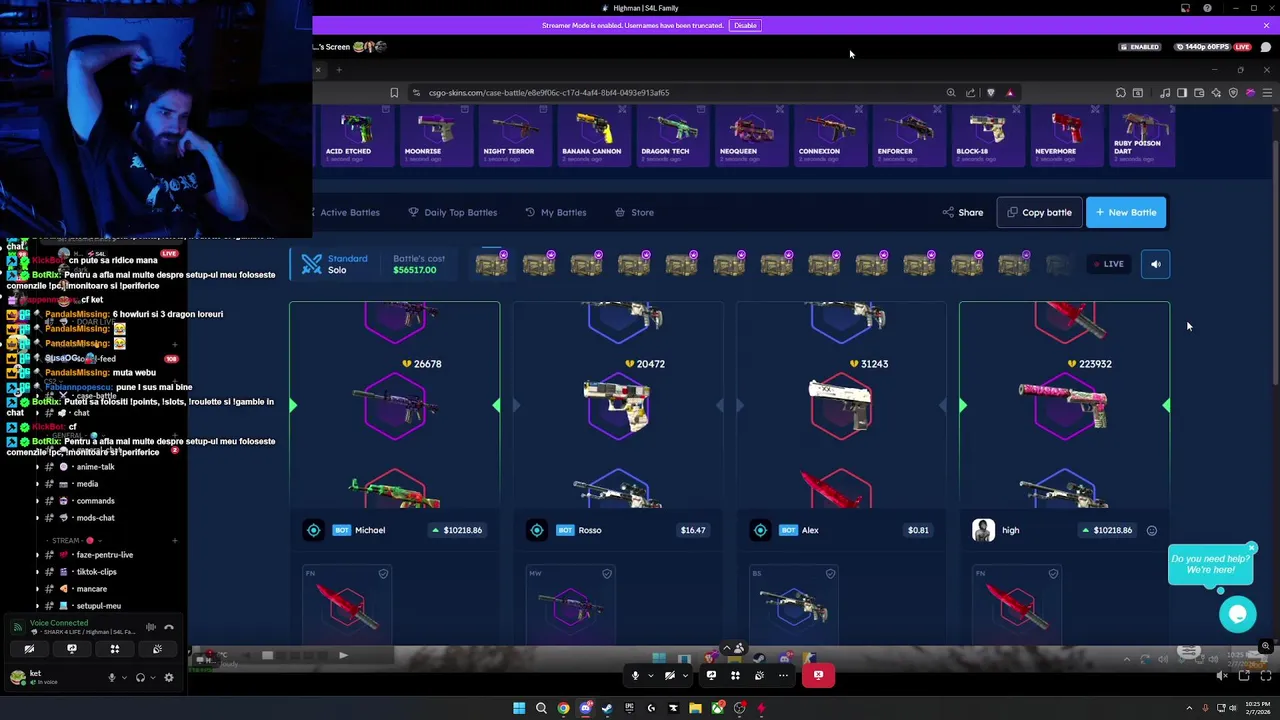Open the live support chat bubble
Image resolution: width=1280 pixels, height=720 pixels.
pos(1237,614)
